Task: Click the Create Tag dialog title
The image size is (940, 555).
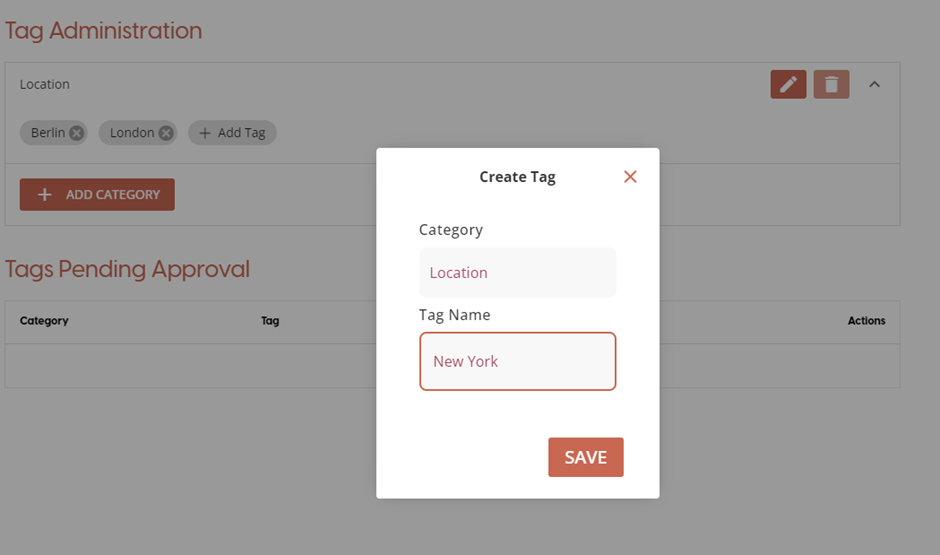Action: click(517, 177)
